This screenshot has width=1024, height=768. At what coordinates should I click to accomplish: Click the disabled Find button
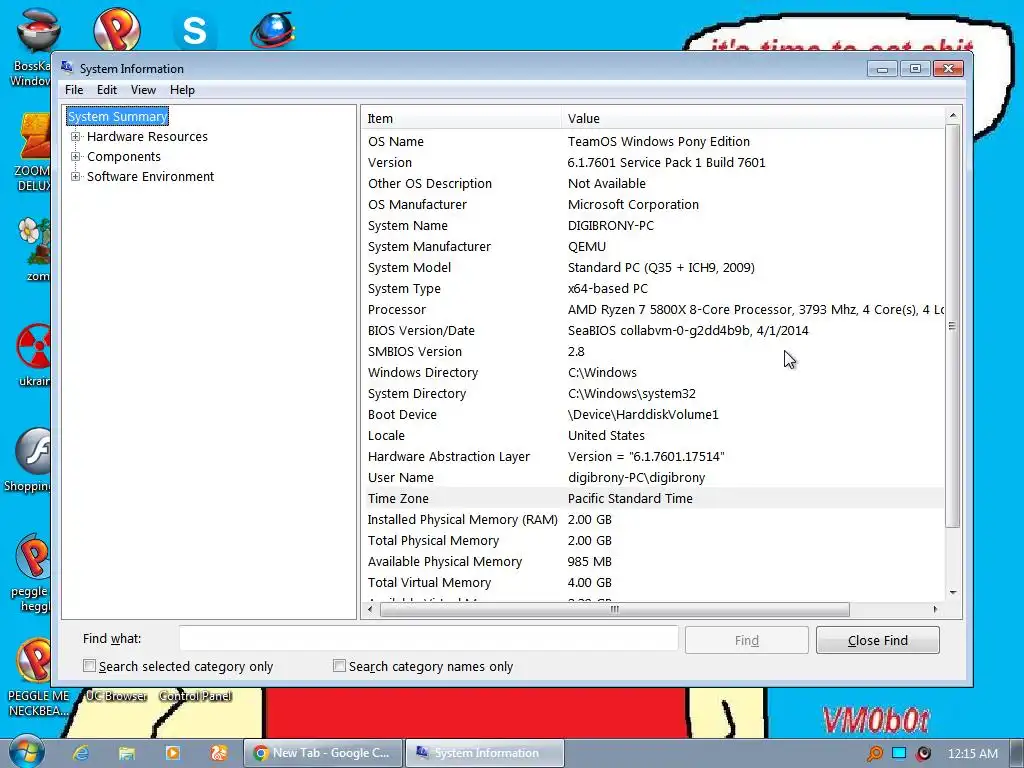pos(746,640)
